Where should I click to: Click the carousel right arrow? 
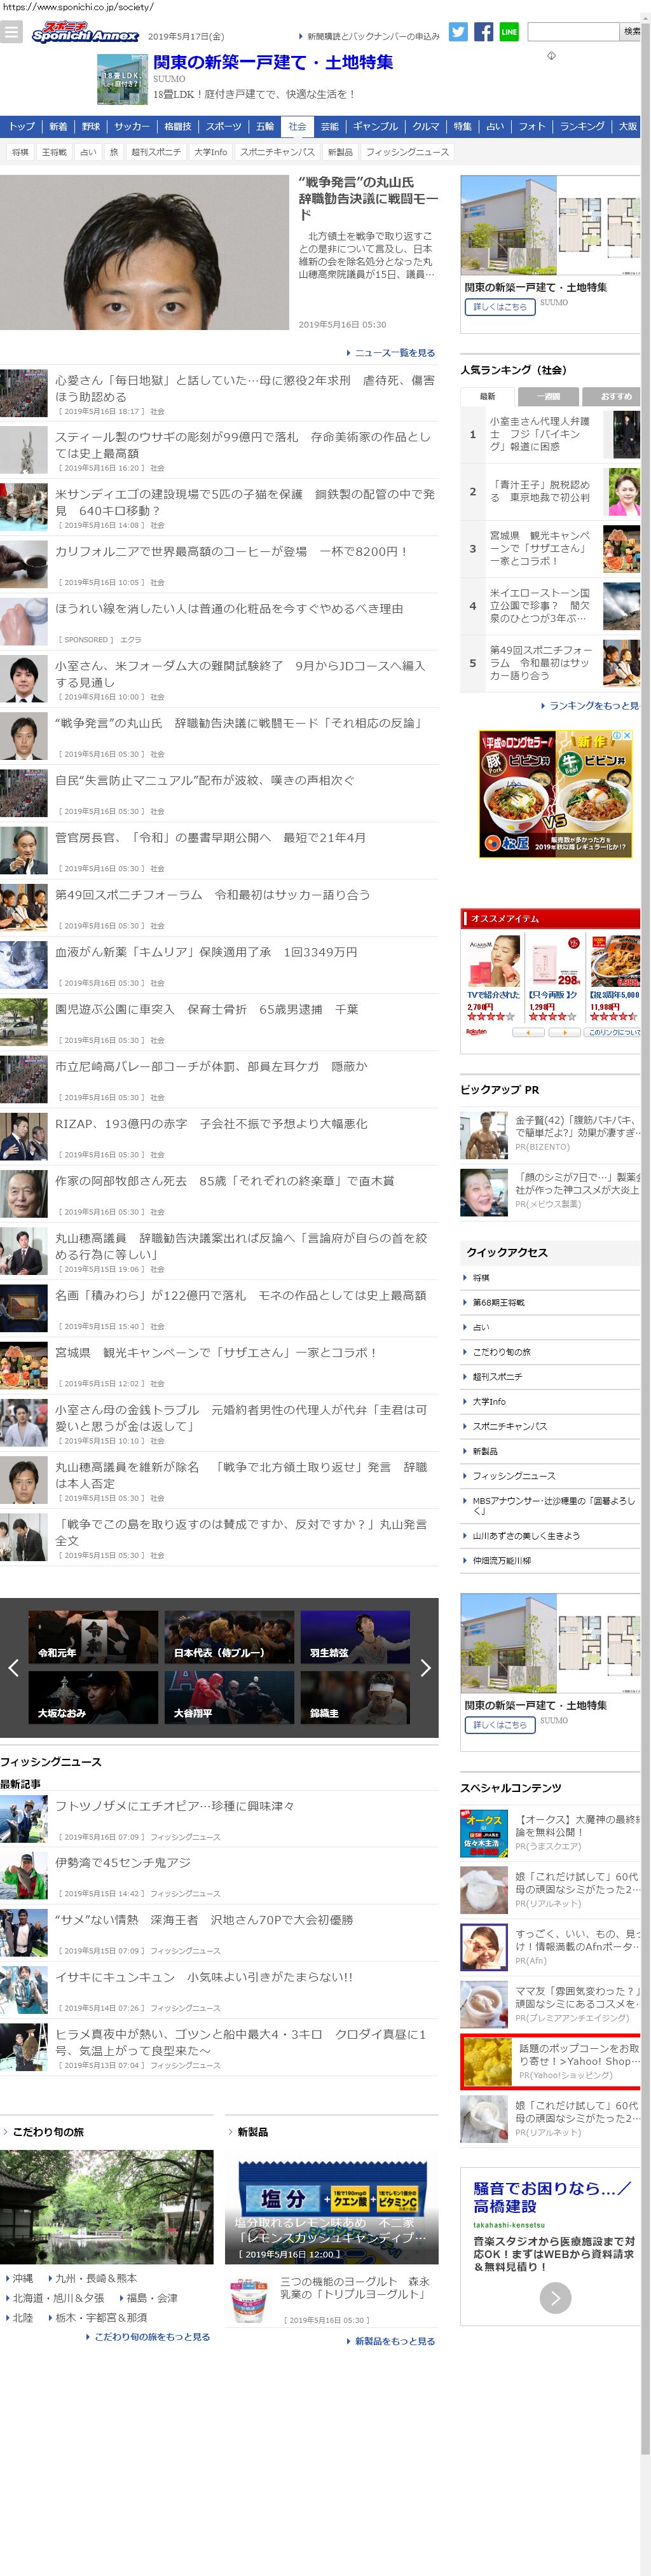425,1667
